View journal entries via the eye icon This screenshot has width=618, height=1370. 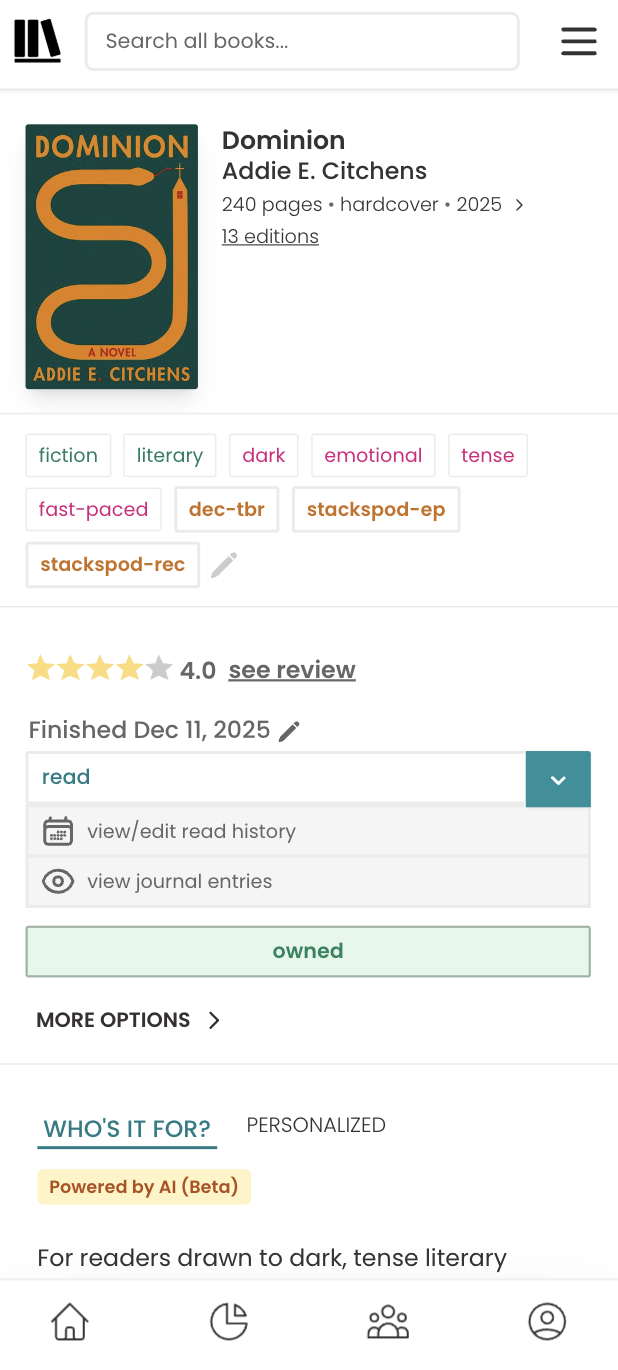(x=58, y=881)
